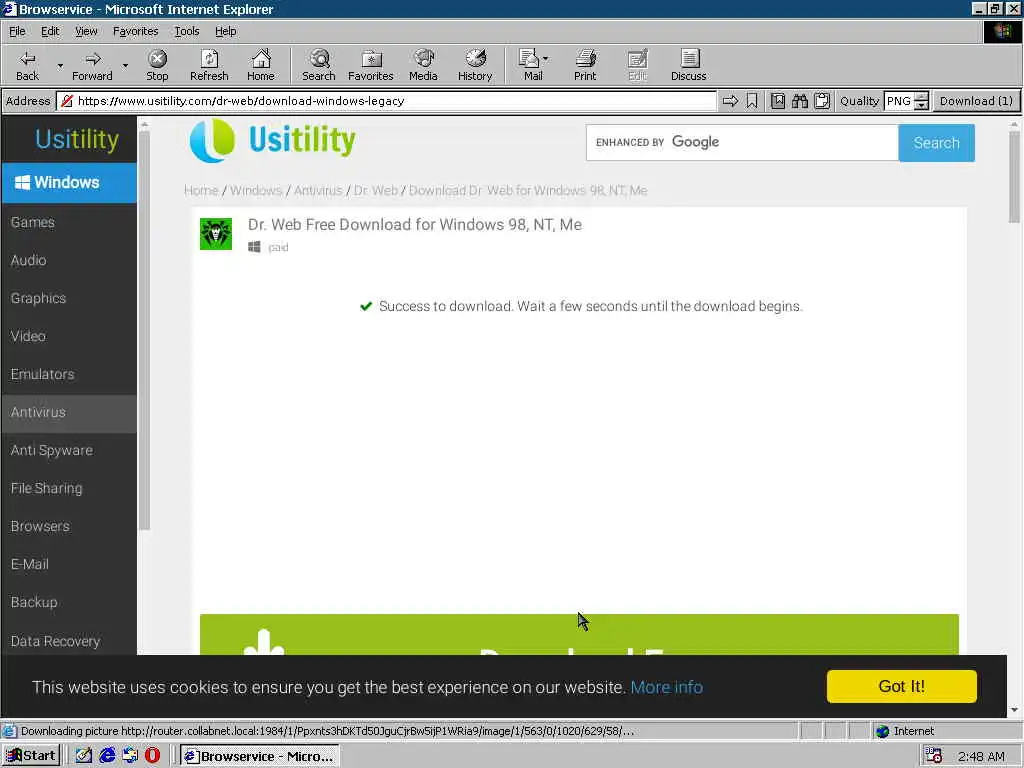Image resolution: width=1024 pixels, height=768 pixels.
Task: Click the Usitility sidebar logo text
Action: coord(76,139)
